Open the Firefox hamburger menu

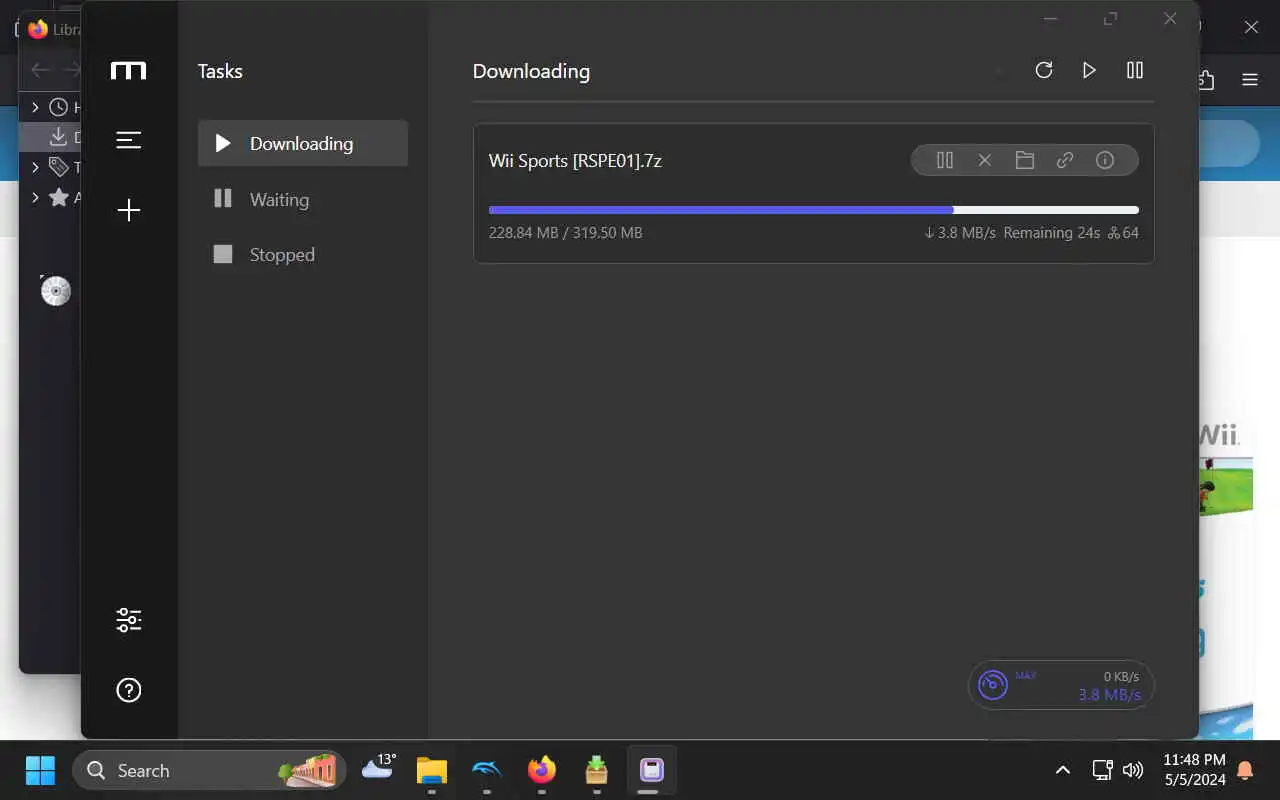click(x=1250, y=80)
